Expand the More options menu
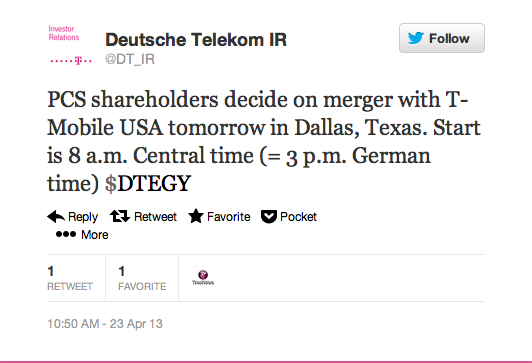 pyautogui.click(x=82, y=234)
